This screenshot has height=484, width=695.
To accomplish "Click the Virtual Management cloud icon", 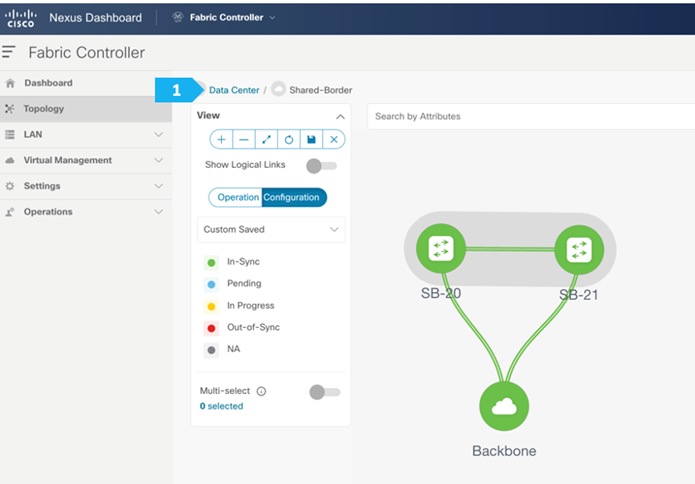I will (10, 160).
